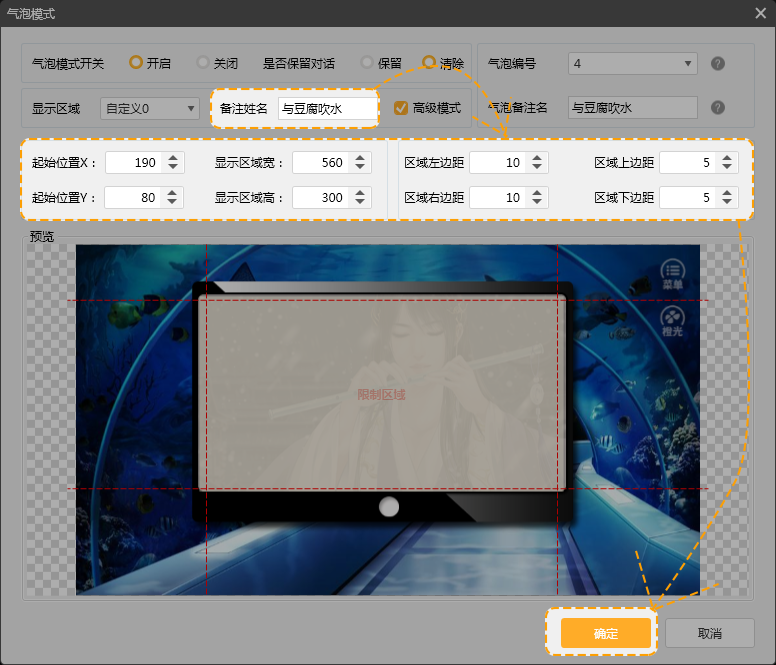Select the 关闭 radio button

203,63
